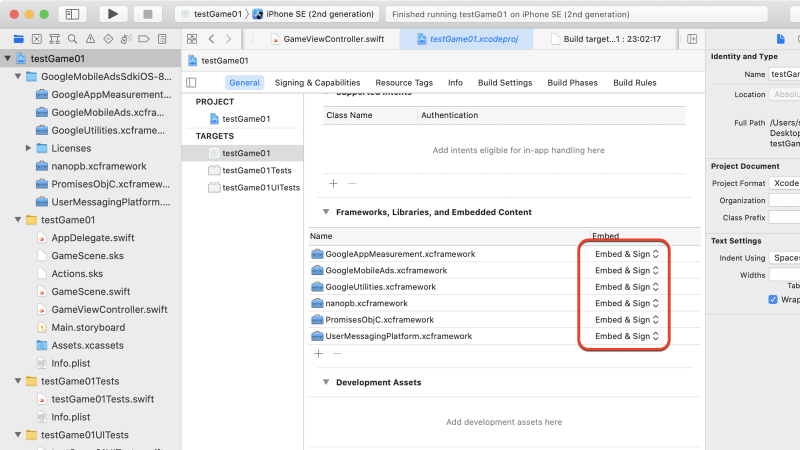This screenshot has height=450, width=800.
Task: Expand the Licenses folder
Action: point(29,148)
